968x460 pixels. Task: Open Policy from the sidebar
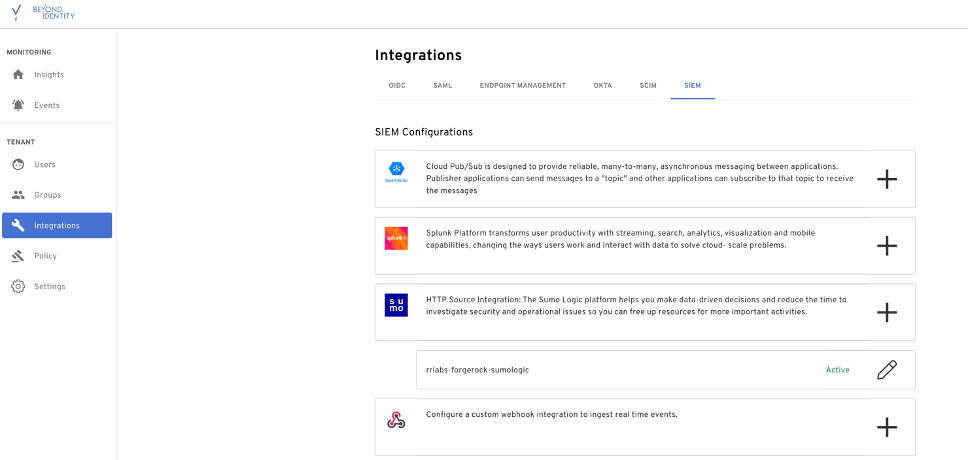(45, 256)
